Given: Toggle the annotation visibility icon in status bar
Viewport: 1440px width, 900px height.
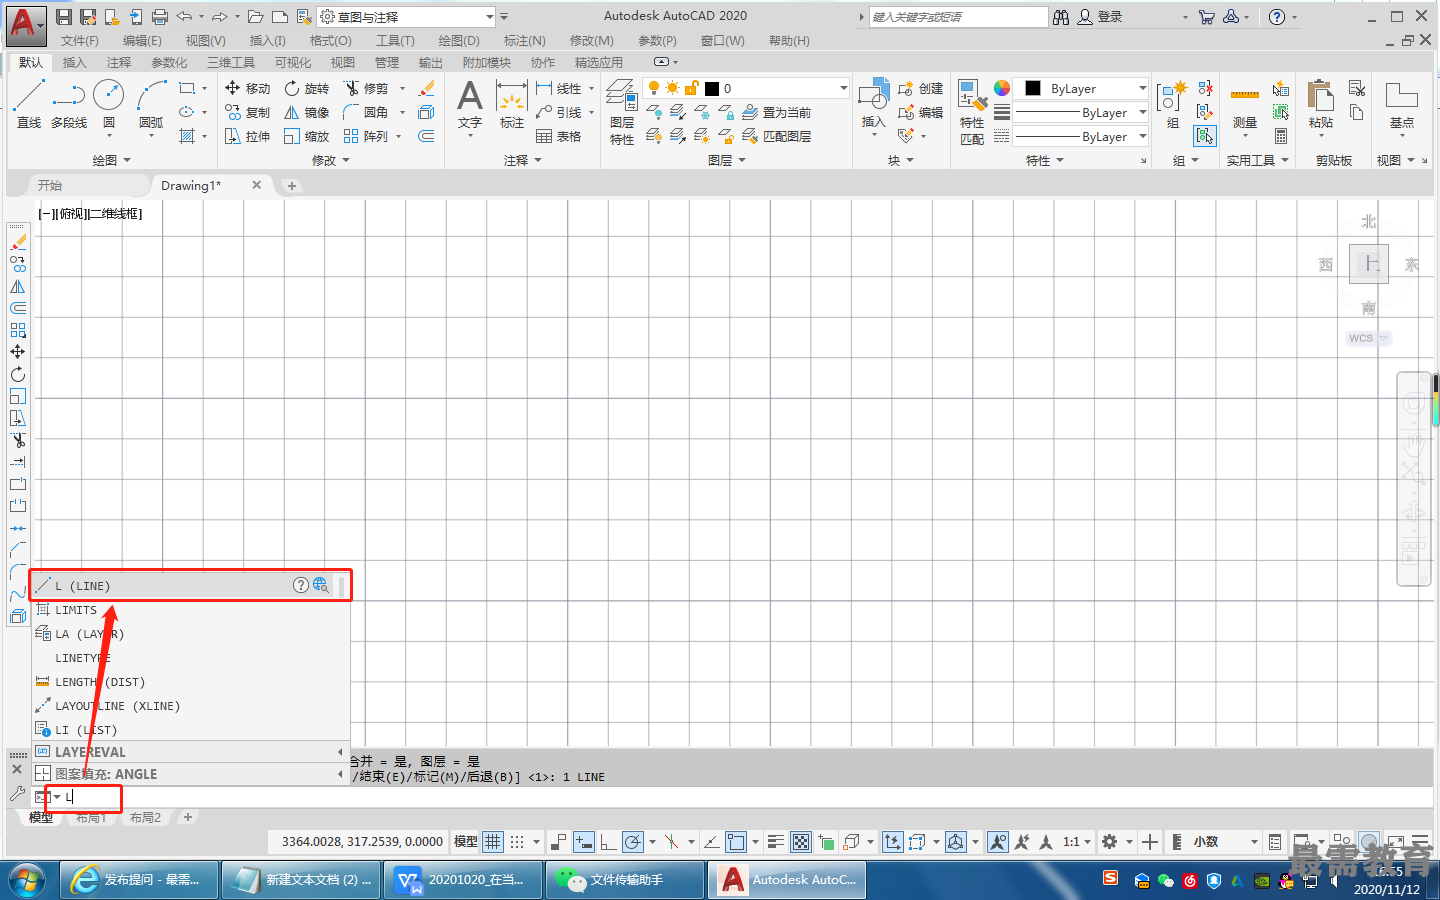Looking at the screenshot, I should click(998, 842).
